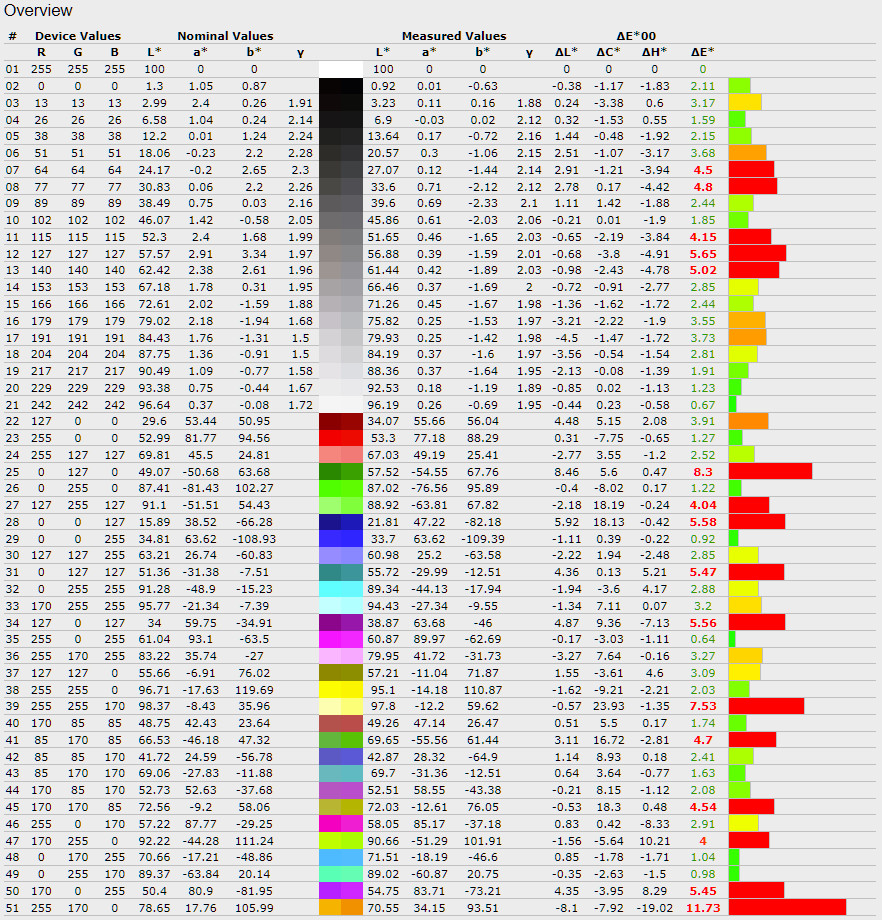Screen dimensions: 882x920
Task: Click the white swatch in row 01
Action: click(x=340, y=69)
